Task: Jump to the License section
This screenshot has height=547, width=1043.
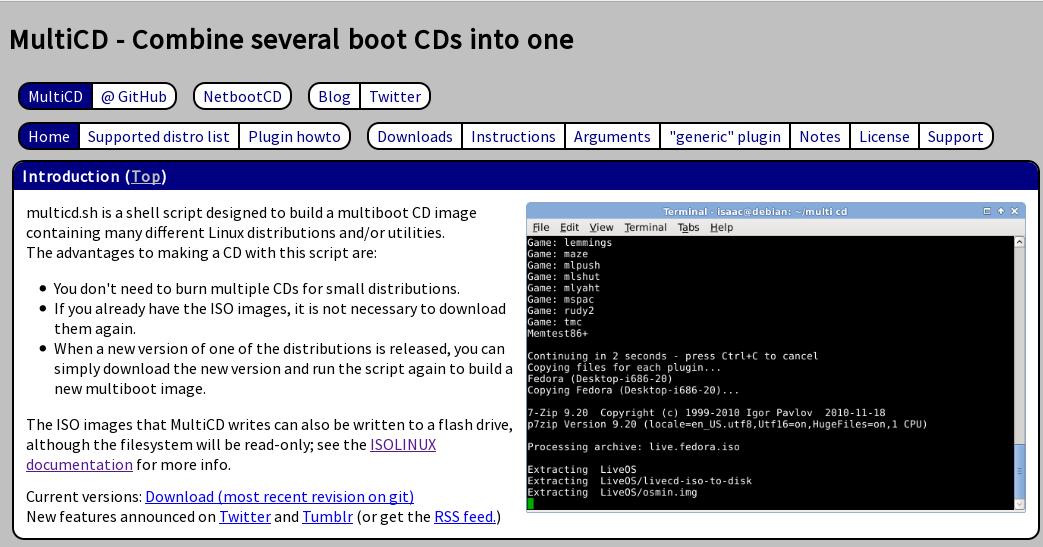Action: click(884, 136)
